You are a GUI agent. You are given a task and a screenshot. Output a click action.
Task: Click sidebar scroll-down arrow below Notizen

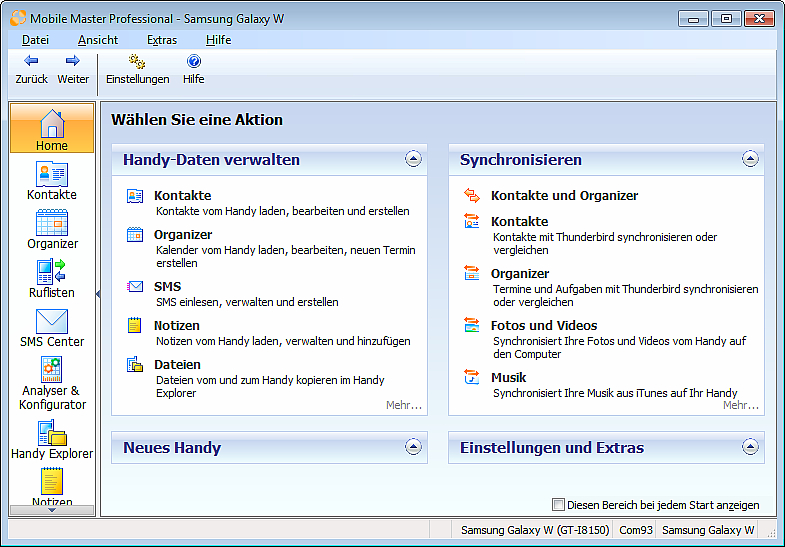(52, 510)
